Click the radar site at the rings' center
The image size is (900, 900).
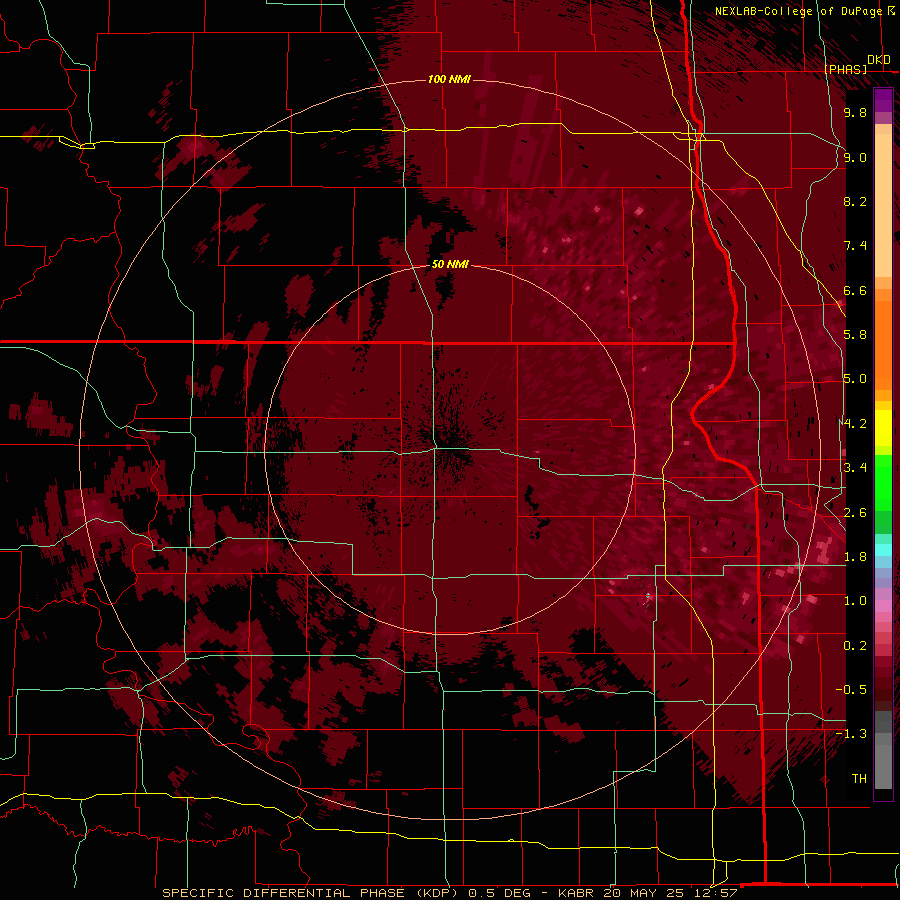(x=449, y=448)
